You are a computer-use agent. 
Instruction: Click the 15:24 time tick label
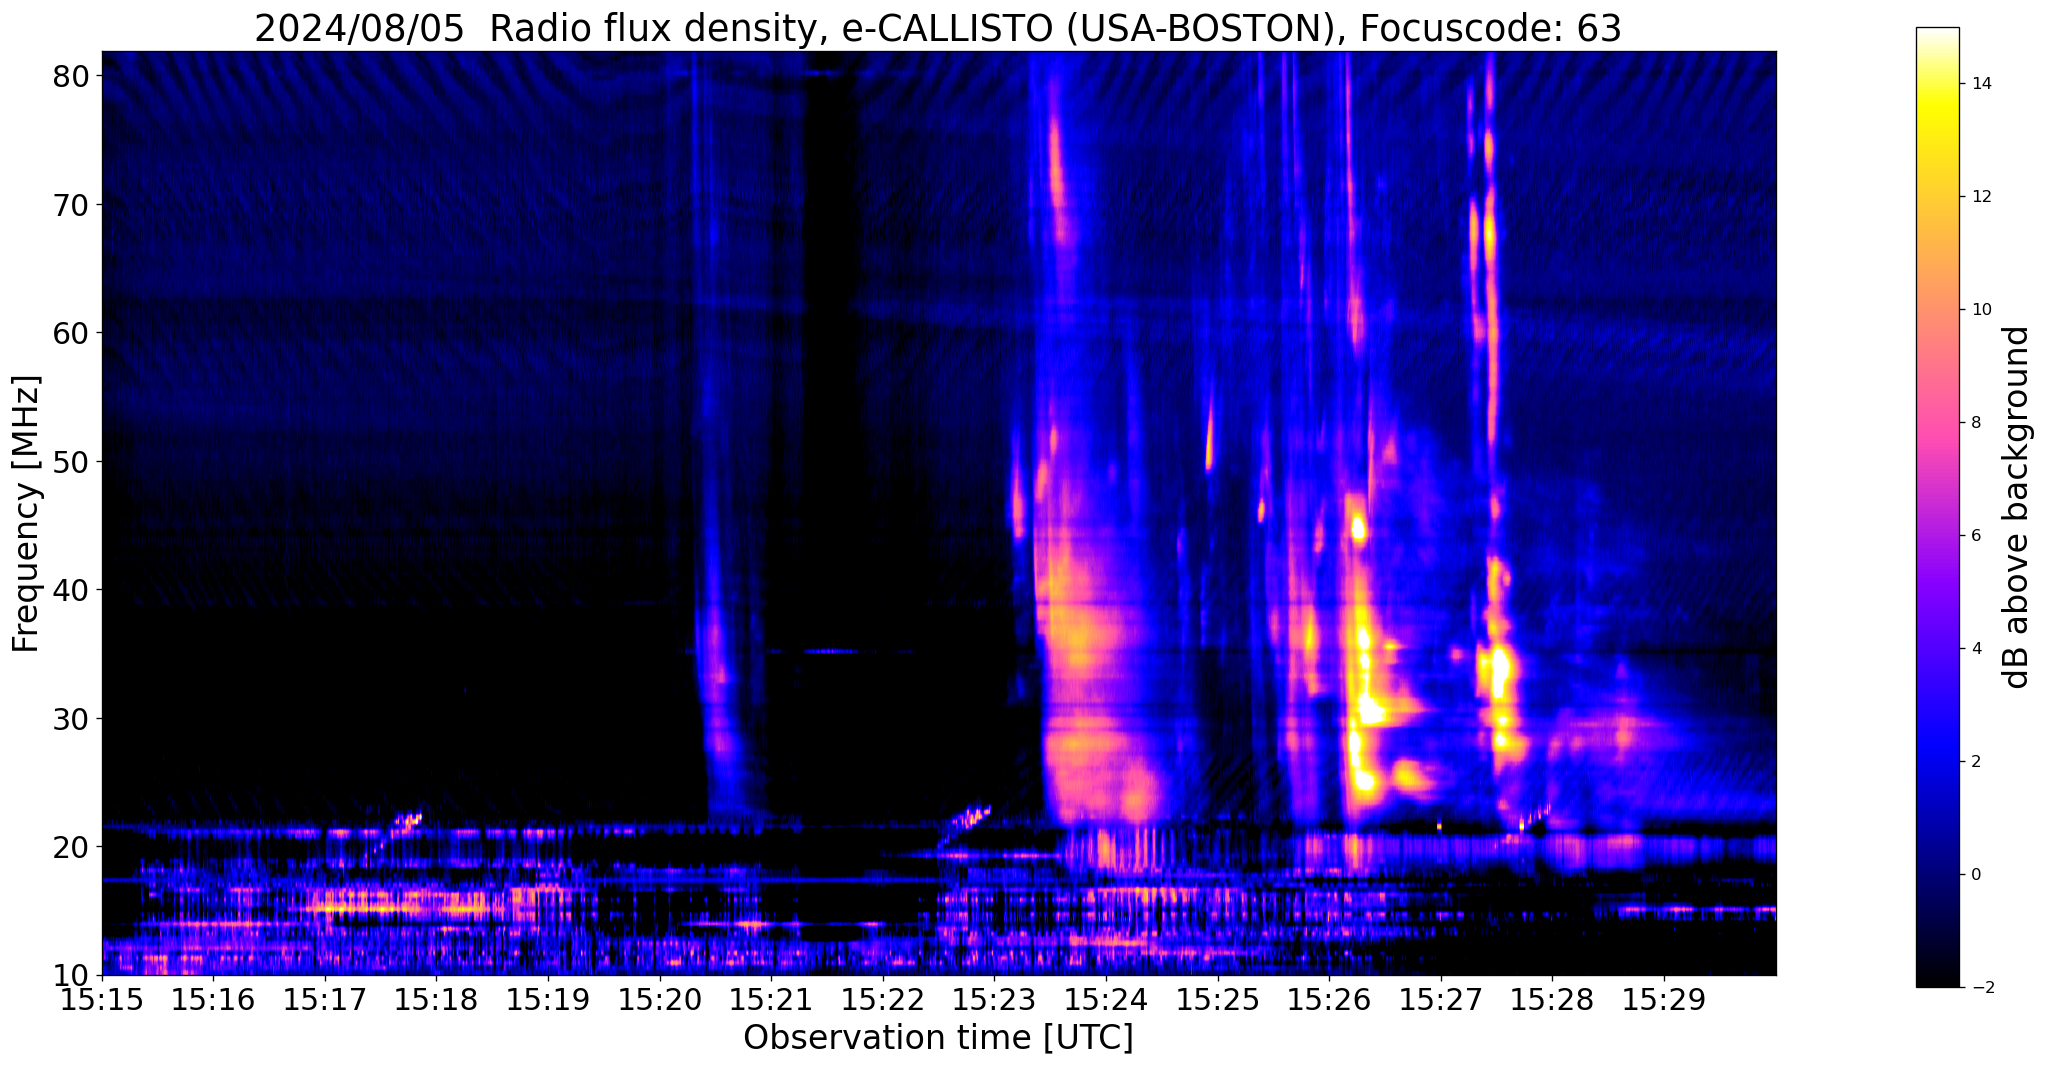pyautogui.click(x=1106, y=1000)
